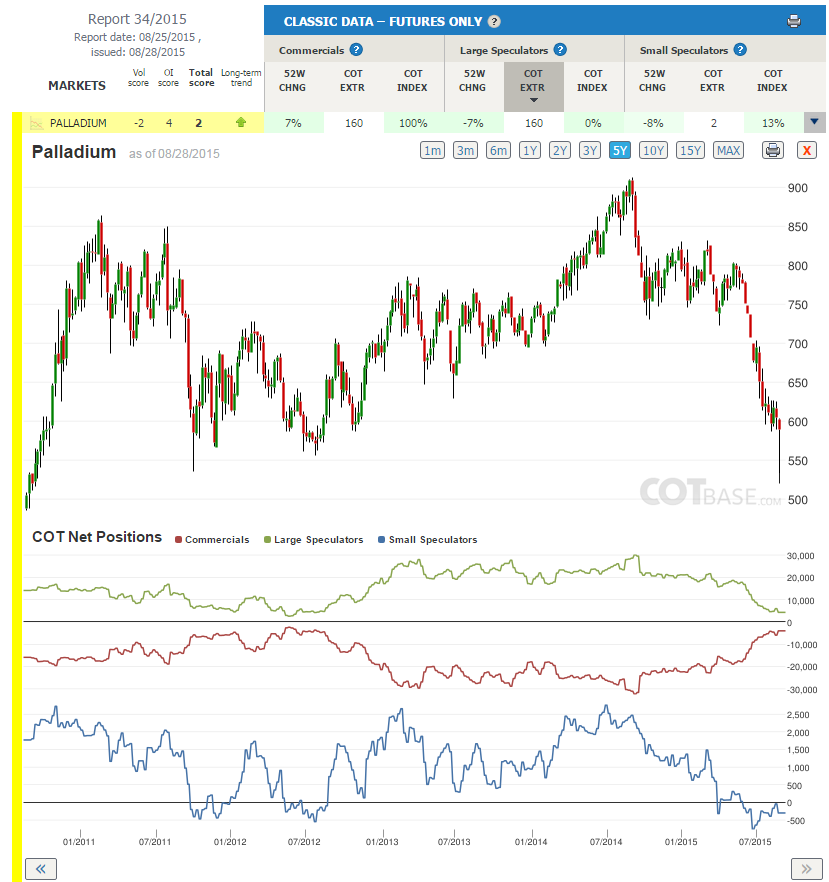Toggle Large Speculators series in legend
829x882 pixels.
[313, 539]
